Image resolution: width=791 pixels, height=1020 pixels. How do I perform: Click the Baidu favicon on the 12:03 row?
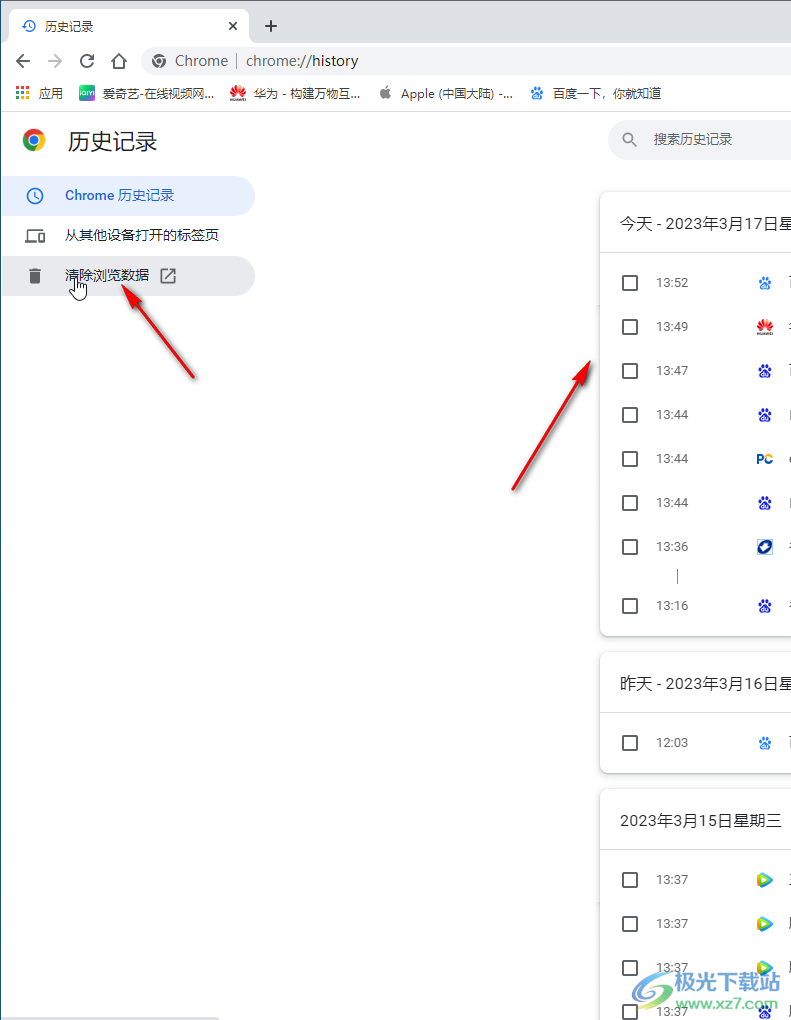point(765,743)
